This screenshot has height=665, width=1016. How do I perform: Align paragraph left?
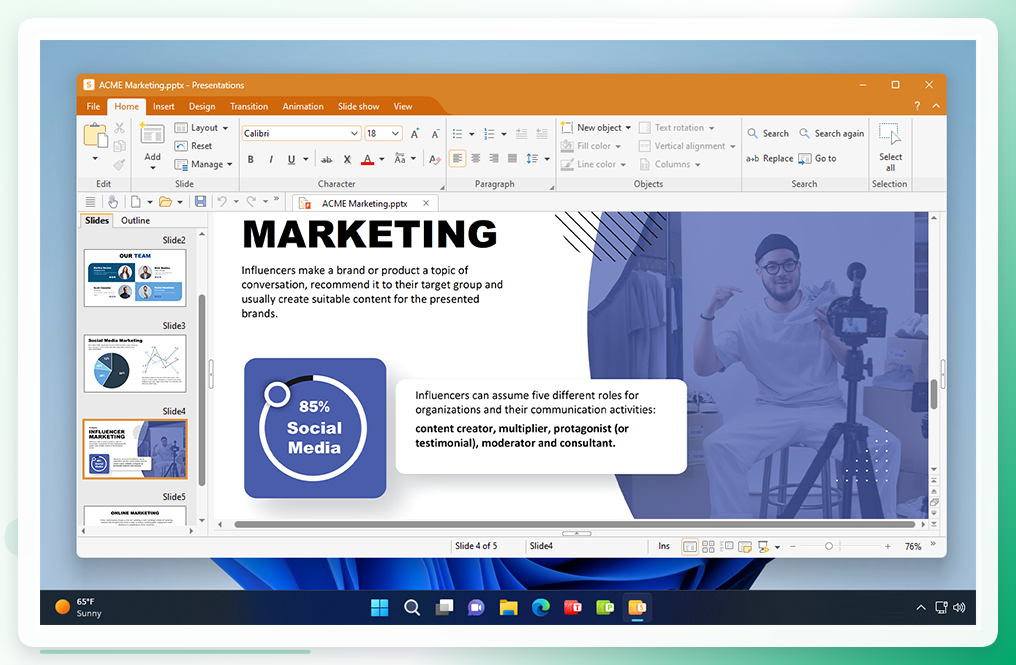pos(457,158)
